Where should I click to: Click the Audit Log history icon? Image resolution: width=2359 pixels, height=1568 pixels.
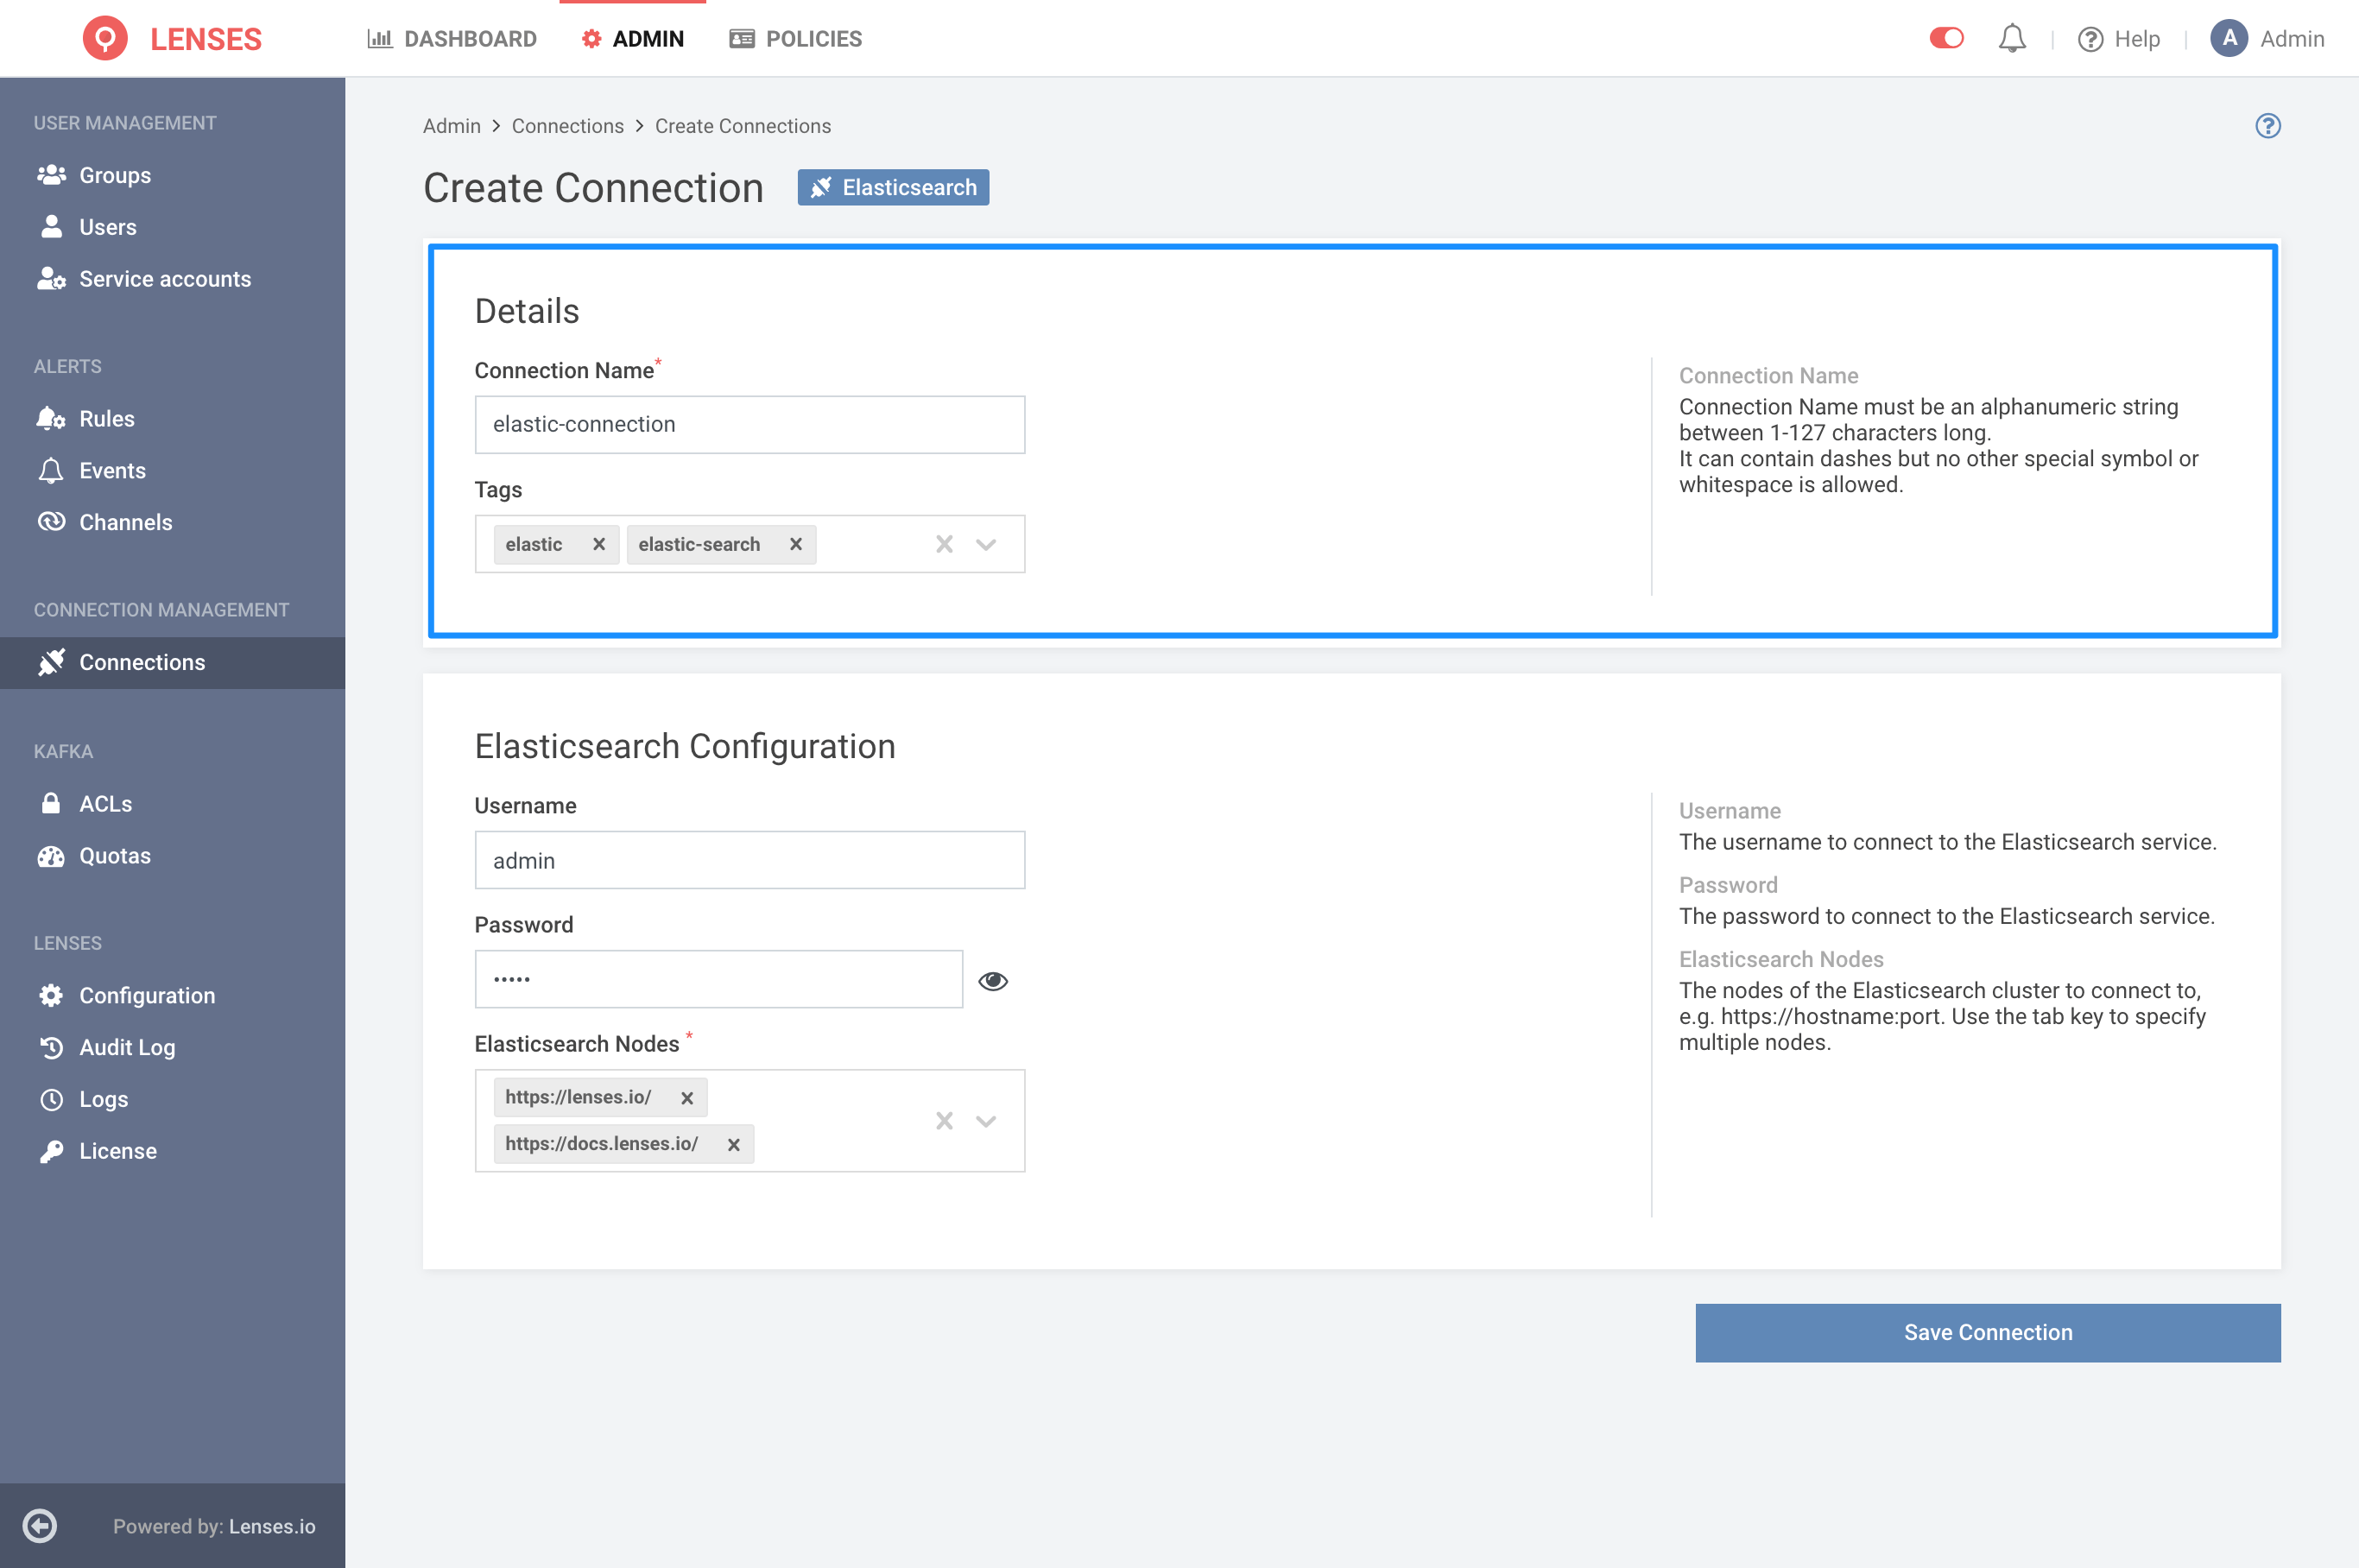point(51,1047)
